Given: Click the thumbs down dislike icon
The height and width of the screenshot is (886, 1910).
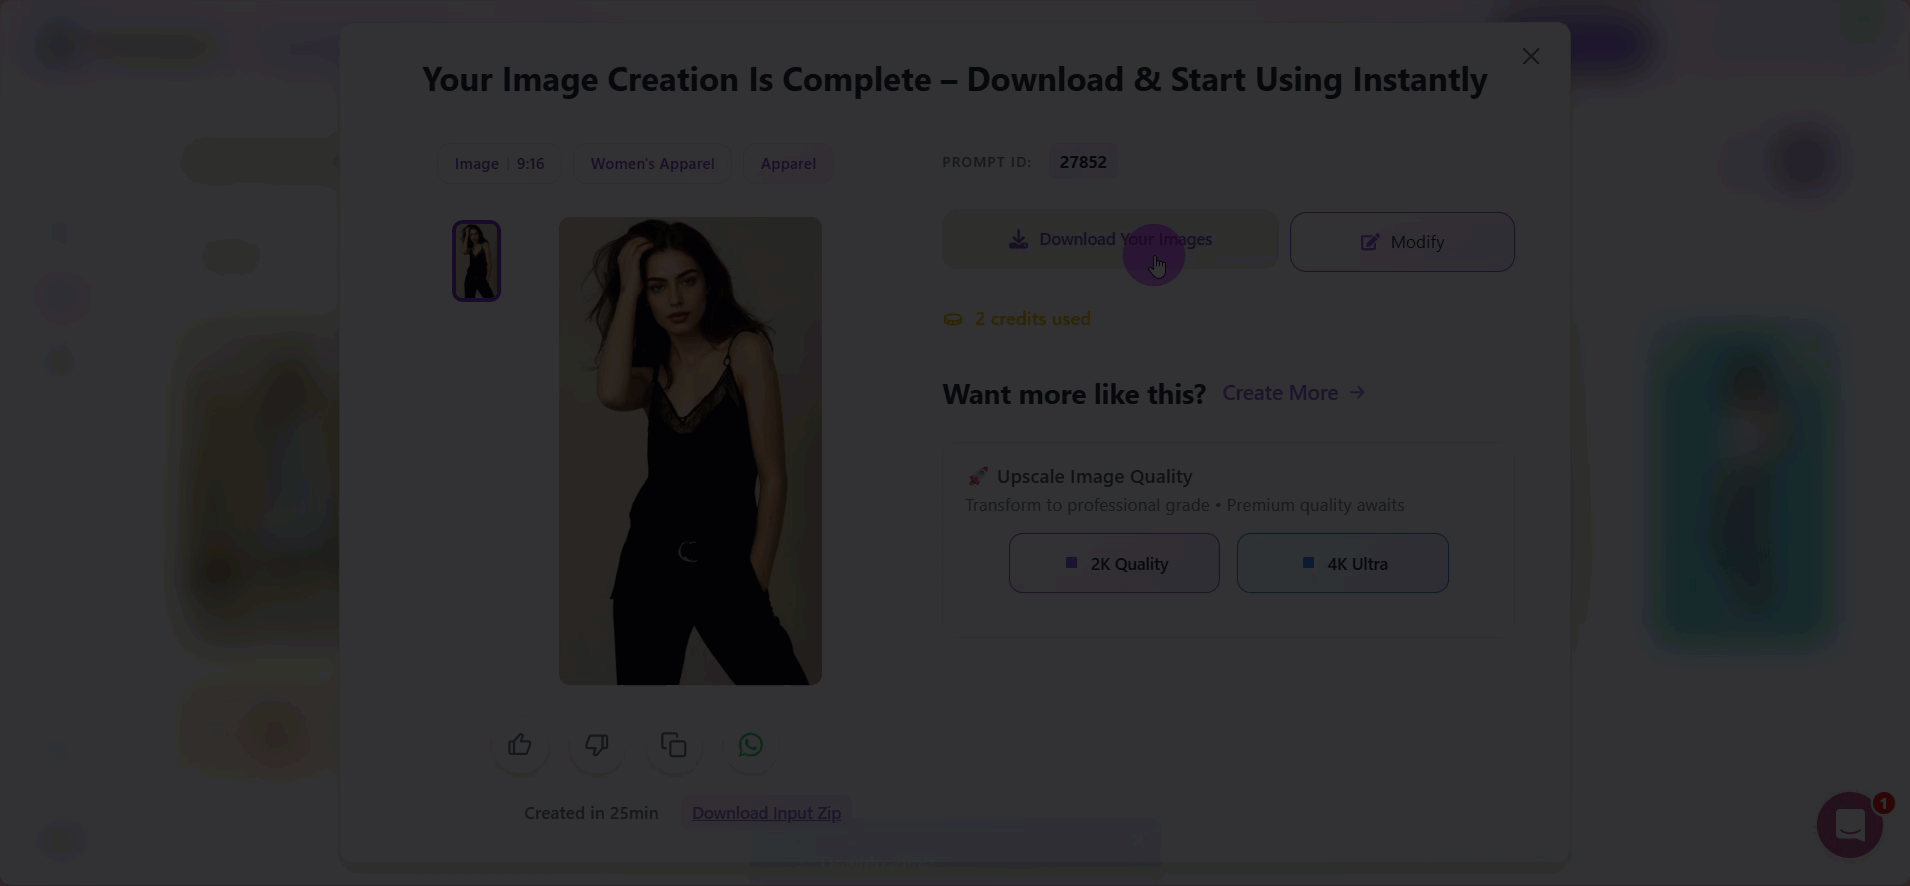Looking at the screenshot, I should [597, 745].
